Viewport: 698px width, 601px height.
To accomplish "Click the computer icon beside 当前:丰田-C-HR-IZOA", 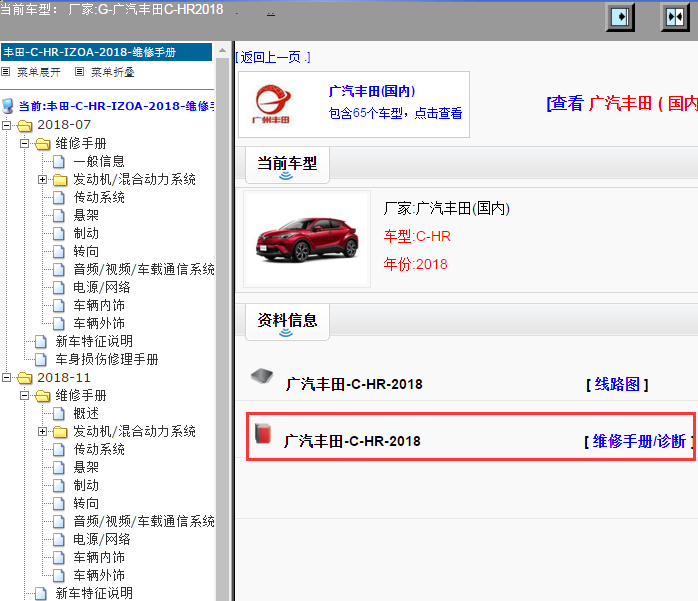I will pos(8,106).
